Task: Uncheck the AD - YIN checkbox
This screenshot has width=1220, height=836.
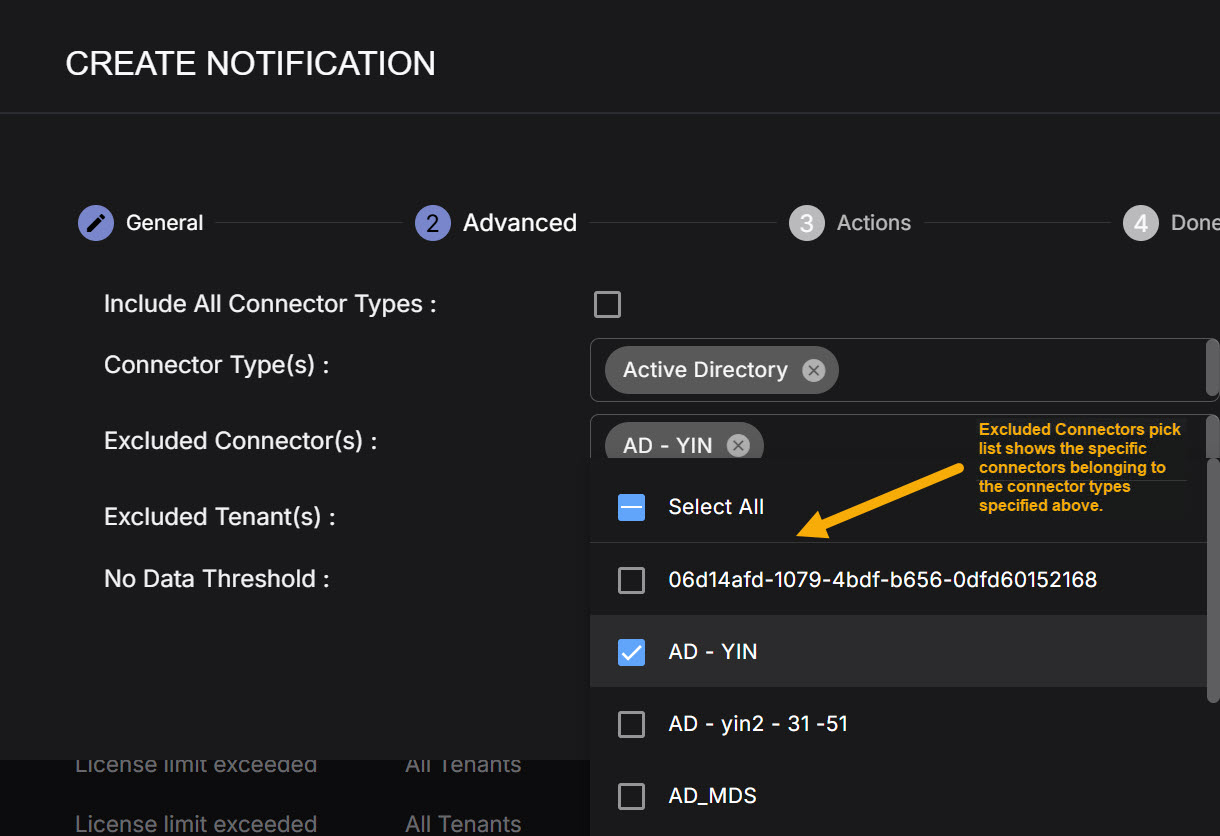Action: point(632,652)
